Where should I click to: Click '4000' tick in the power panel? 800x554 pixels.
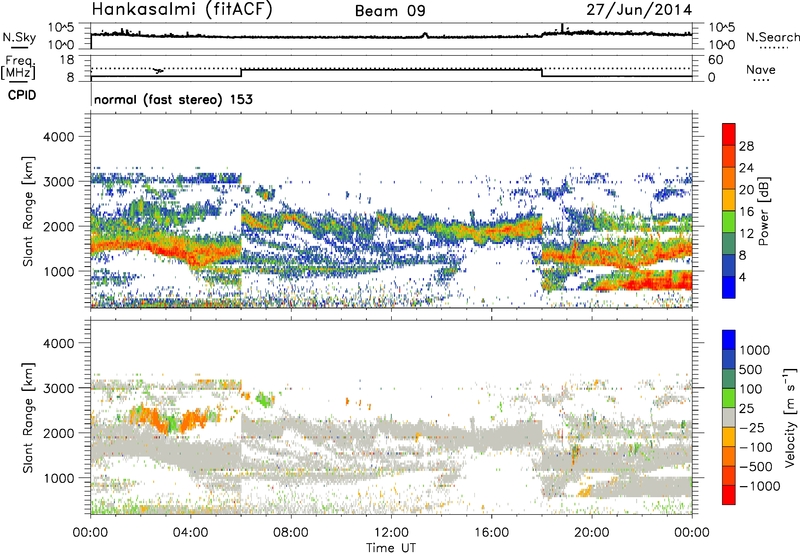(x=58, y=137)
